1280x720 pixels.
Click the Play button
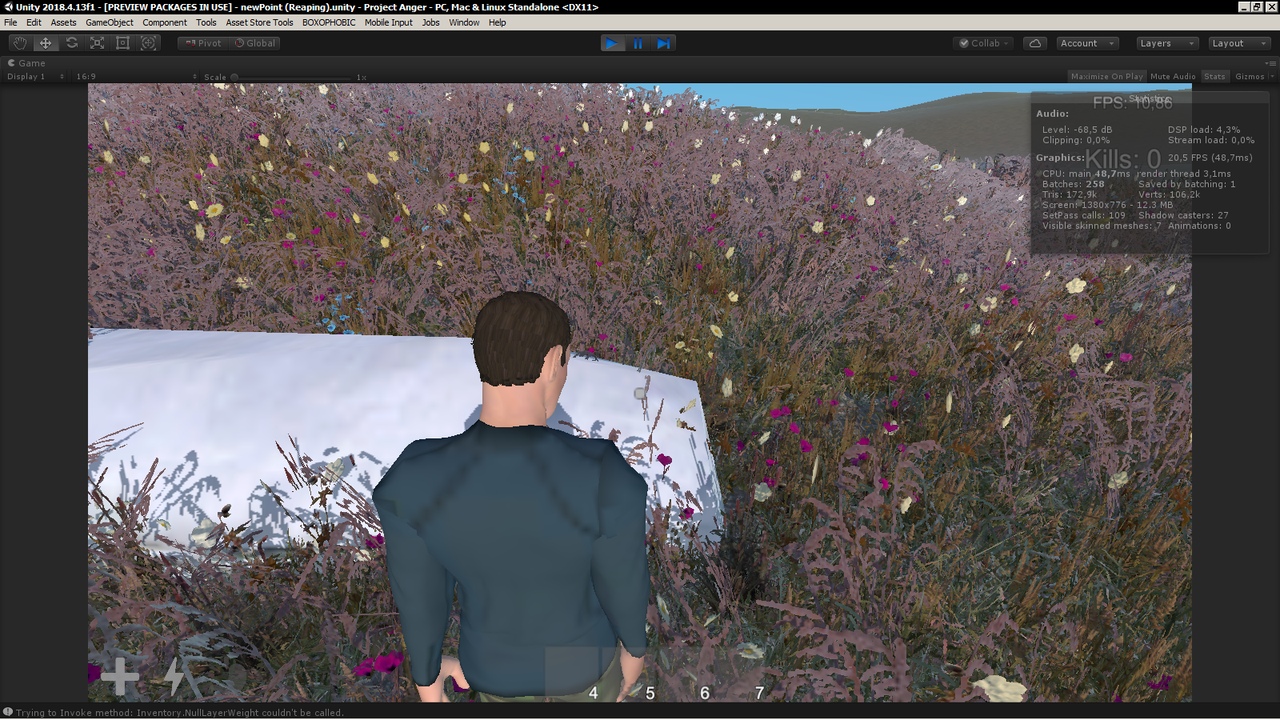(613, 43)
